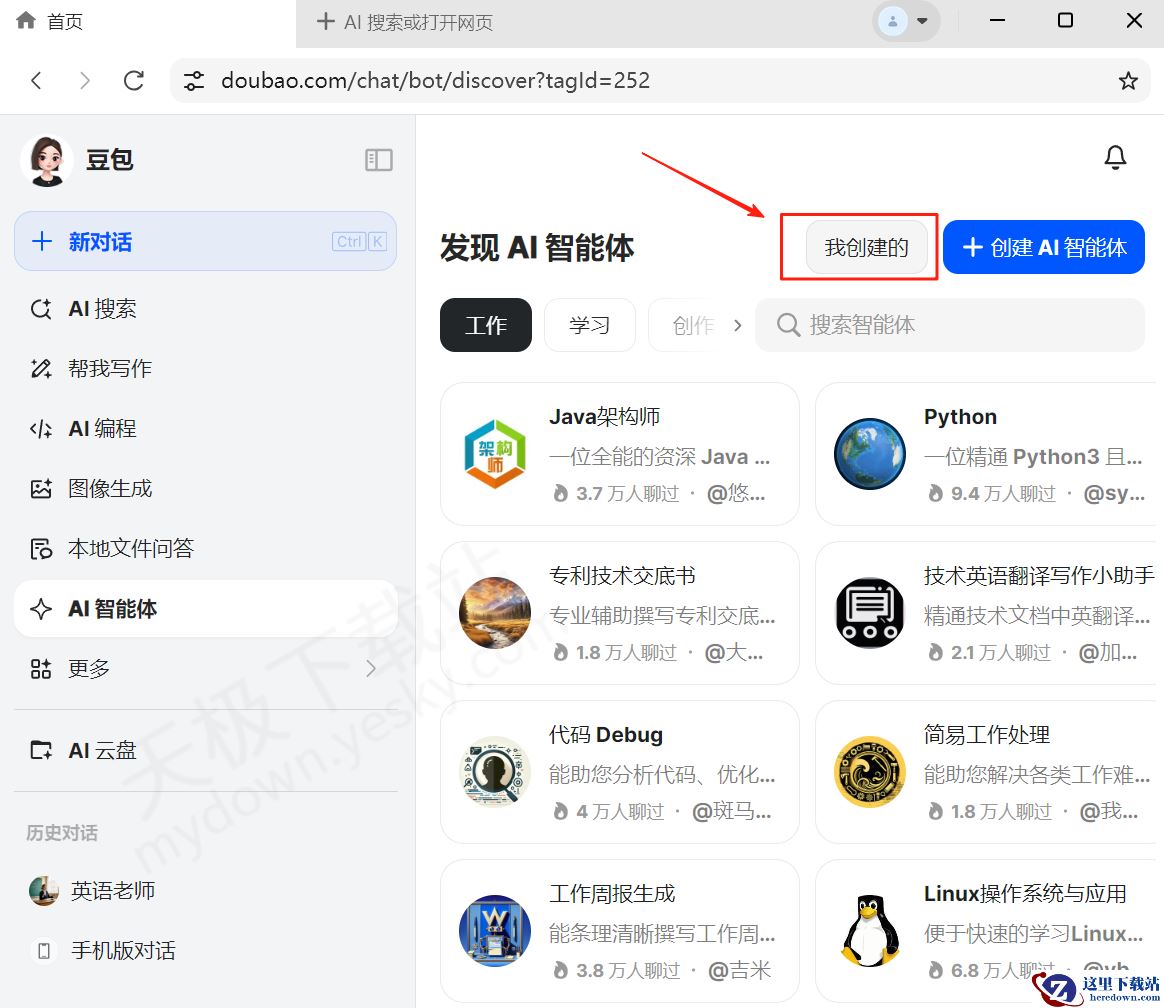Open the 工作周报生成 agent title

[612, 894]
